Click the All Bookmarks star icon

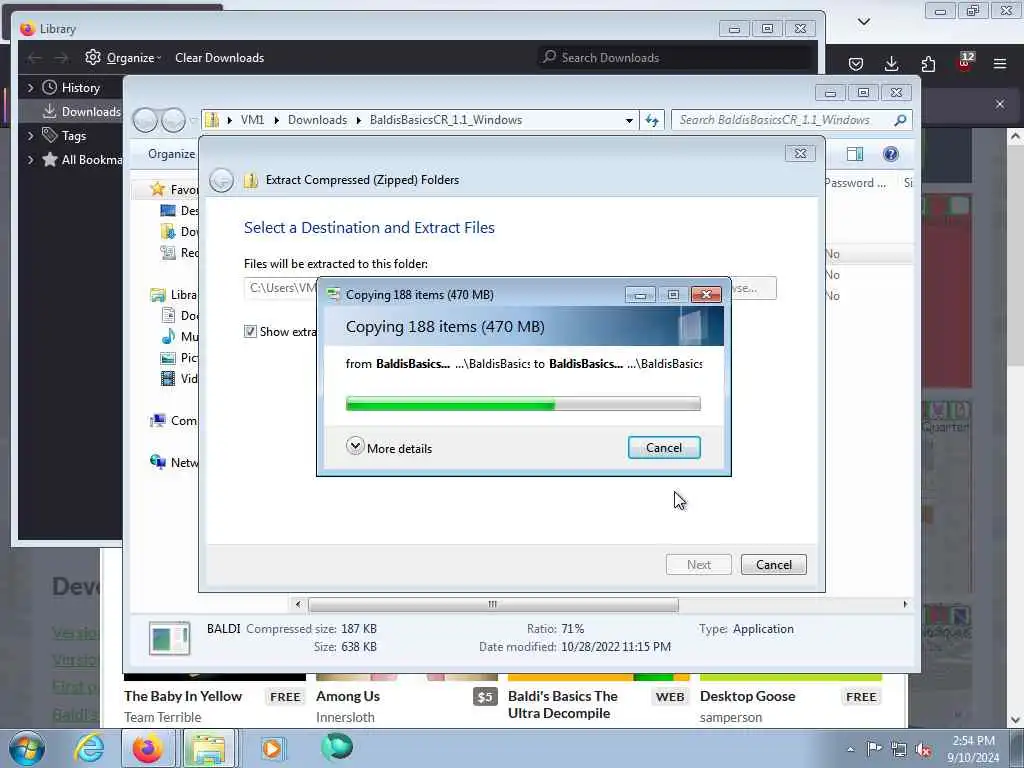coord(50,159)
